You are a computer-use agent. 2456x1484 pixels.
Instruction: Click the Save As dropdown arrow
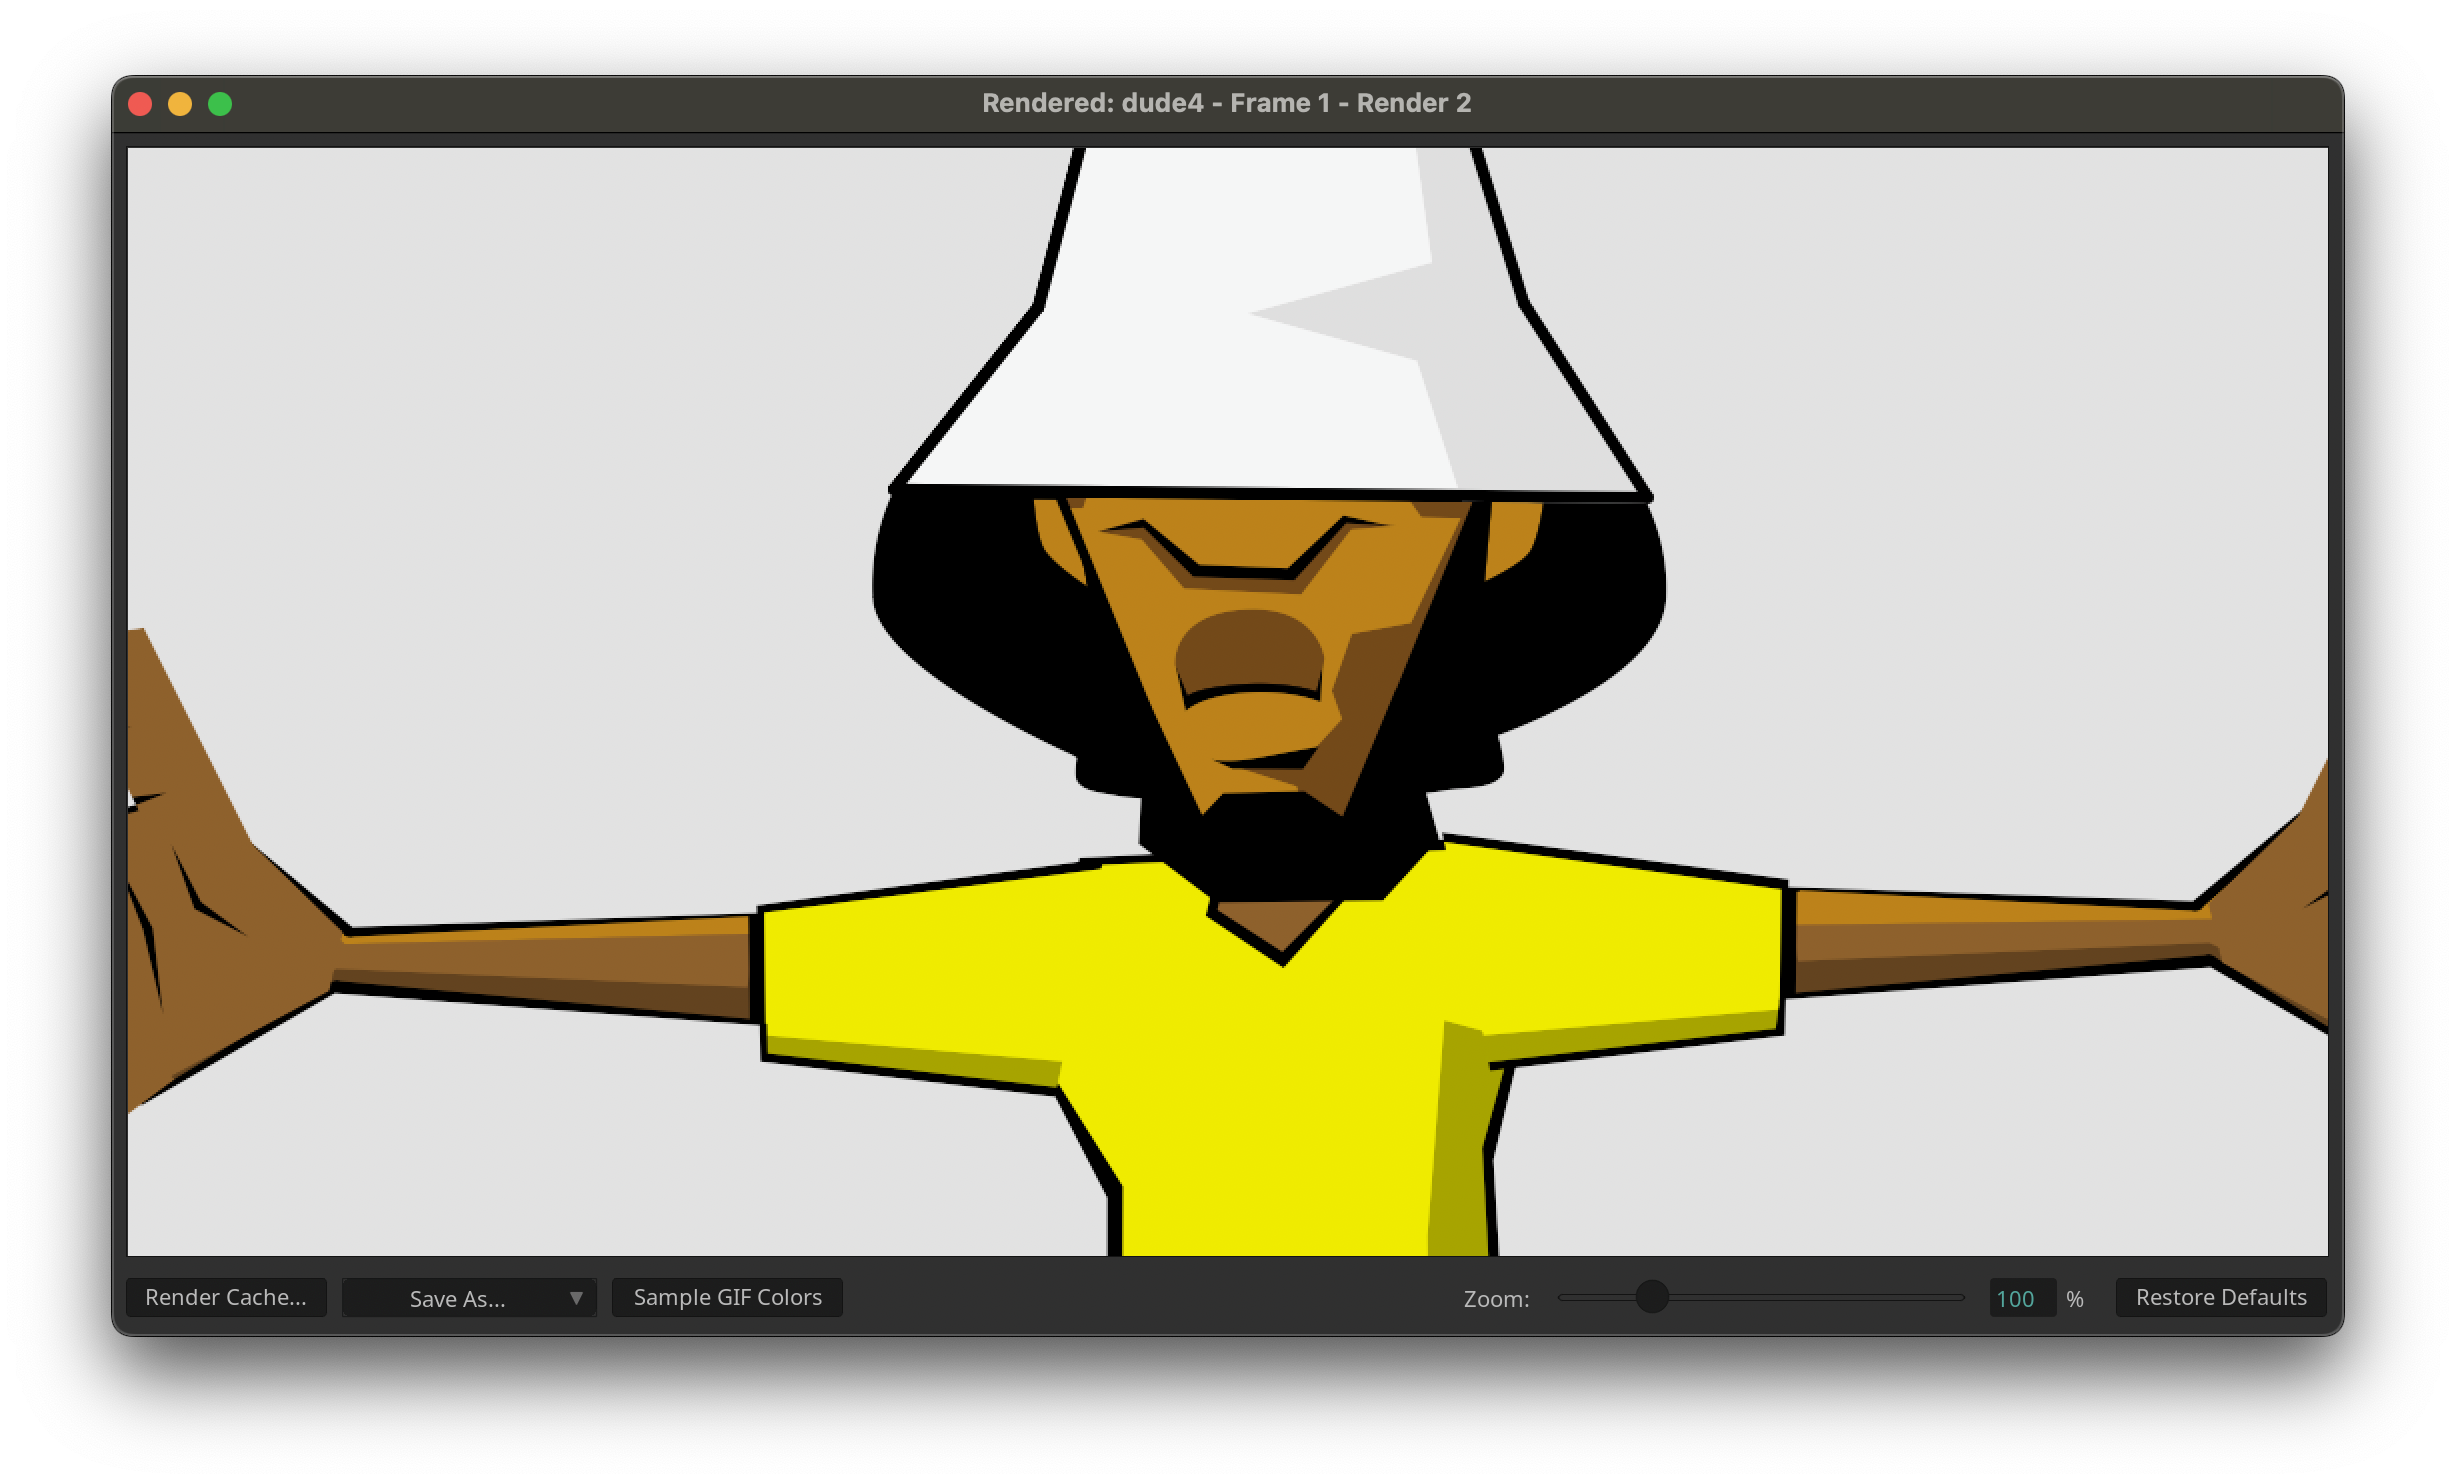pyautogui.click(x=576, y=1298)
